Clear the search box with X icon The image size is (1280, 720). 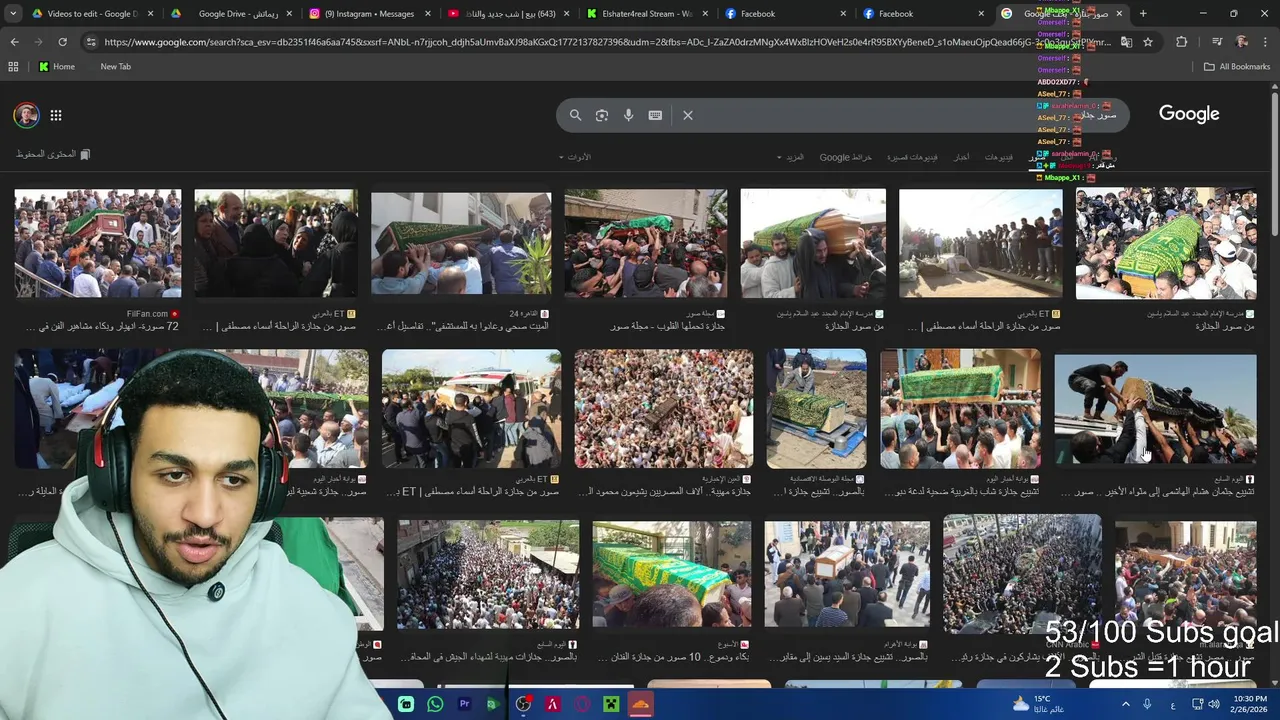688,115
